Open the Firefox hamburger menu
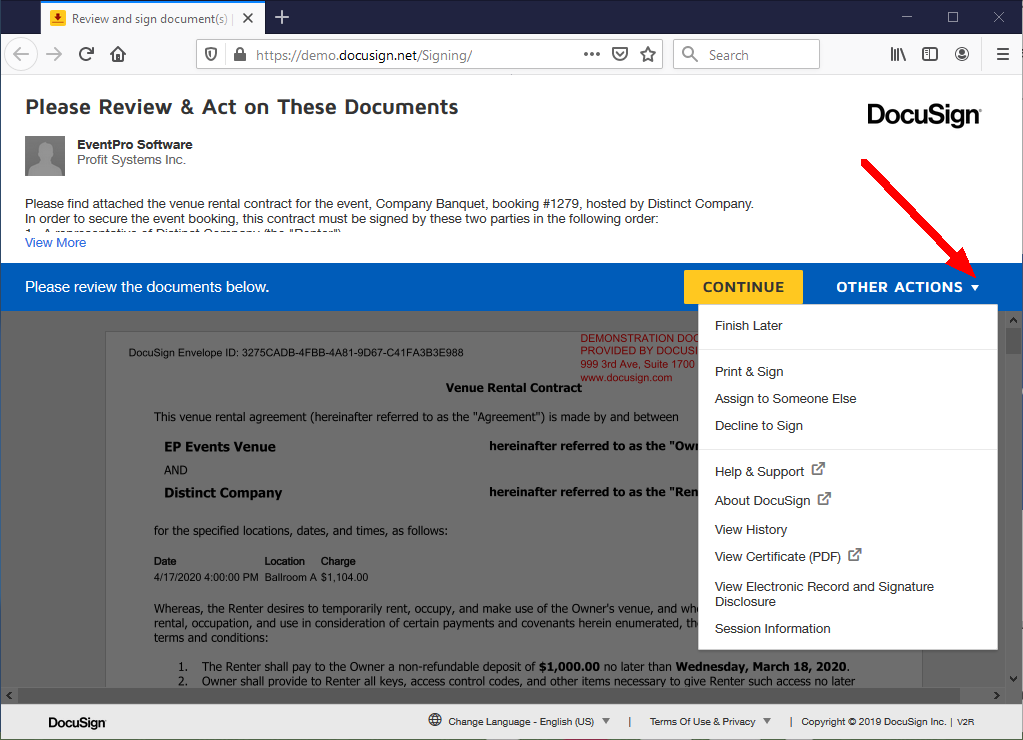The width and height of the screenshot is (1023, 740). point(1003,54)
